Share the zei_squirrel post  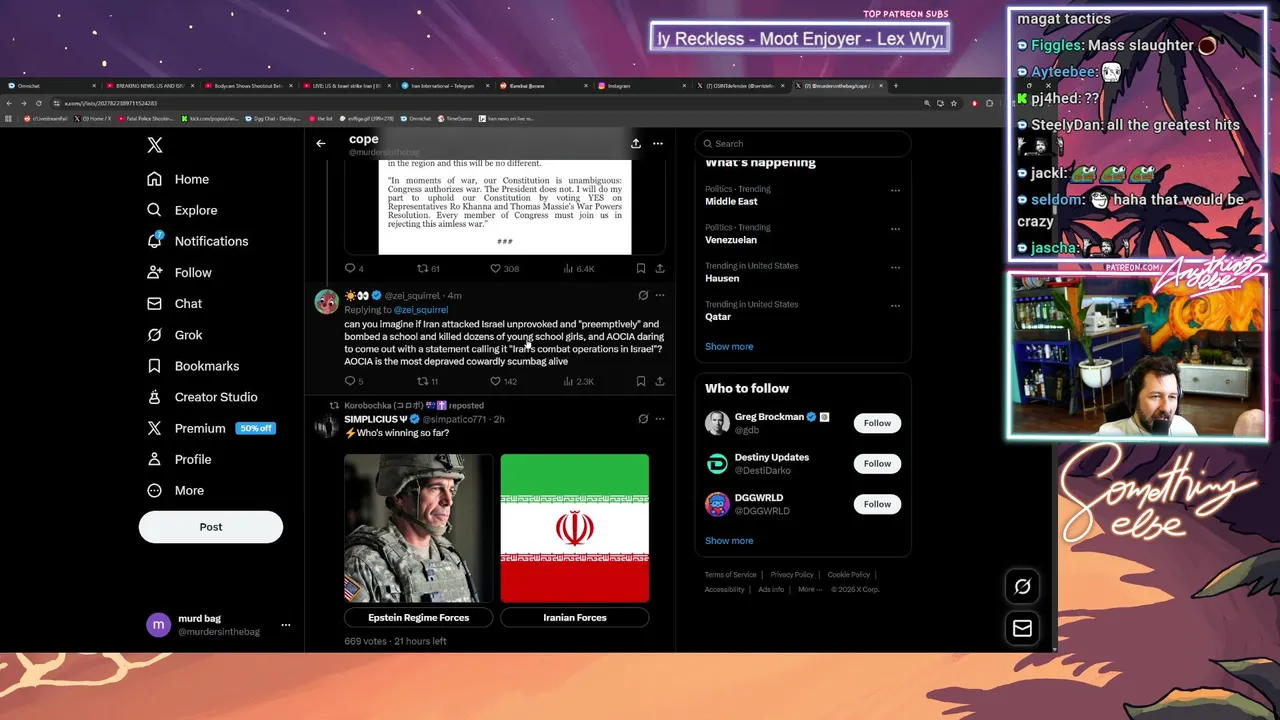point(660,381)
